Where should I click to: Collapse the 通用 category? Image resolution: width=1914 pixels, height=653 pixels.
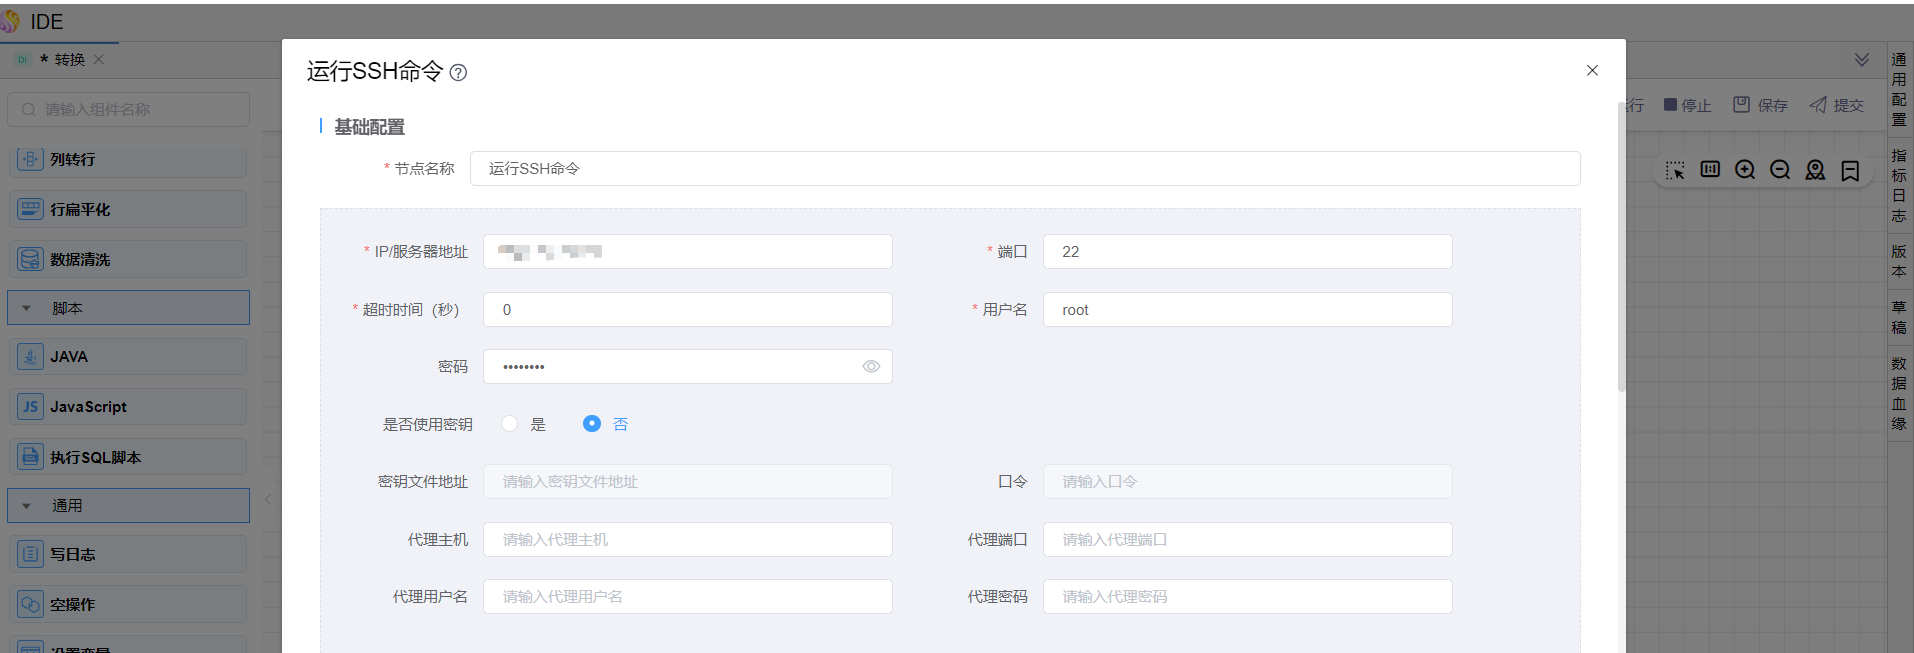[x=27, y=506]
